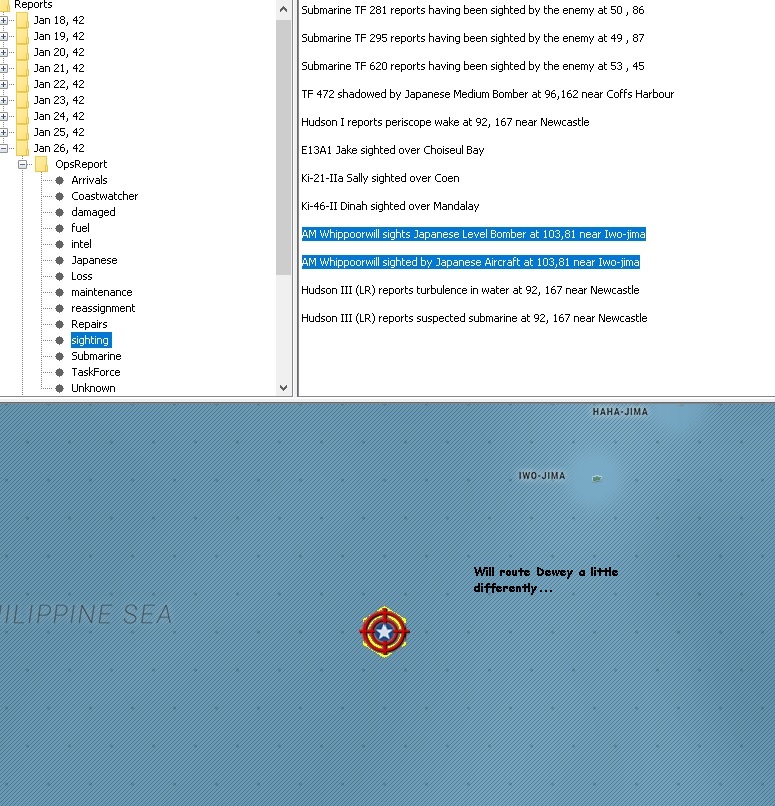Image resolution: width=775 pixels, height=806 pixels.
Task: Select Hudson I periscope wake report line
Action: 445,122
